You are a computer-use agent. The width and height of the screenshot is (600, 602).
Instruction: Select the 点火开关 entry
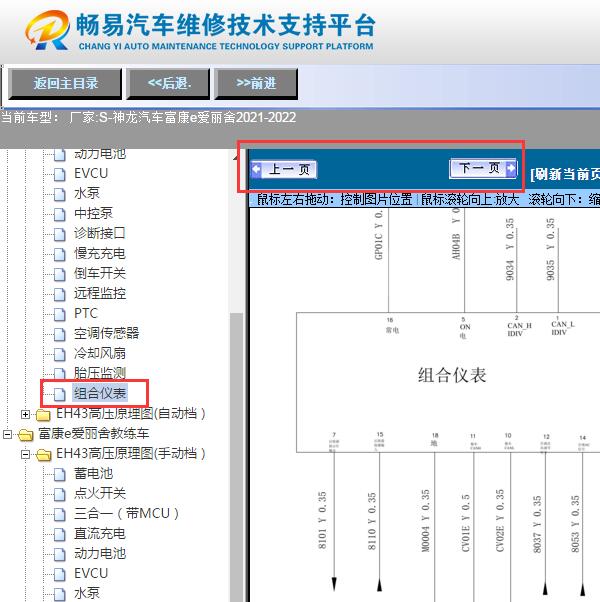(99, 494)
